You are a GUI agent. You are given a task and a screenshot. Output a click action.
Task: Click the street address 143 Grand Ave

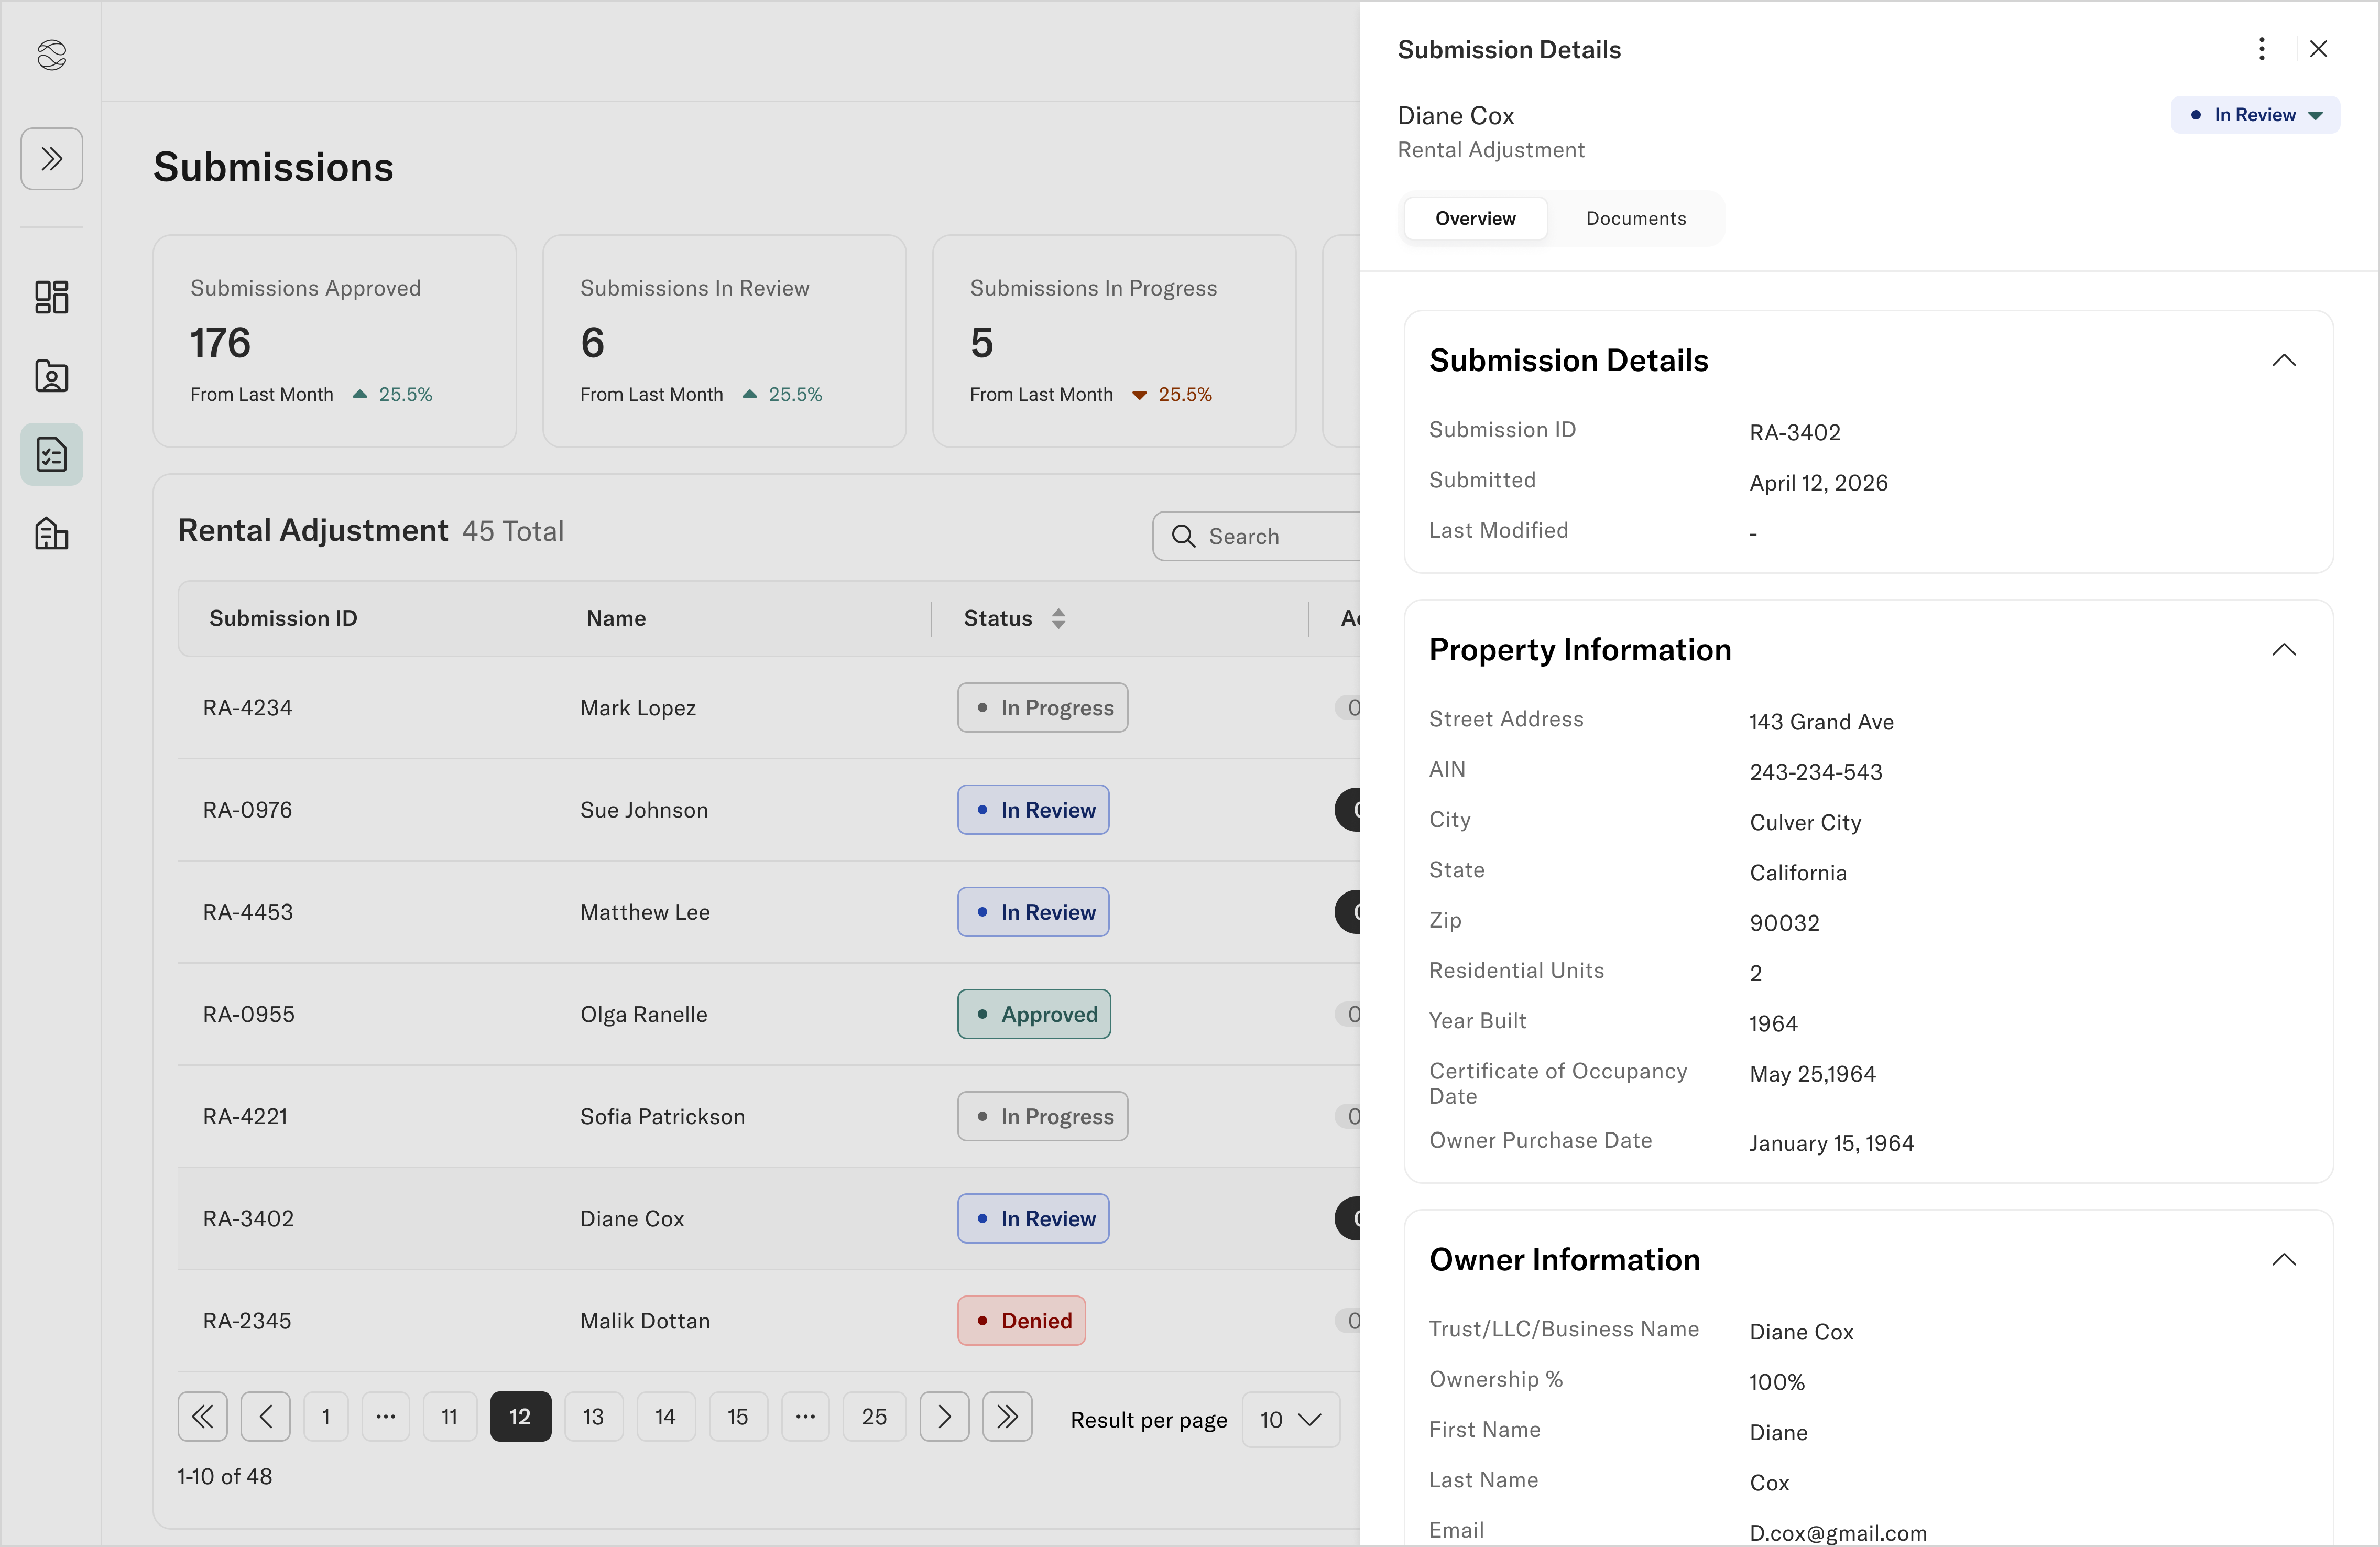tap(1822, 722)
